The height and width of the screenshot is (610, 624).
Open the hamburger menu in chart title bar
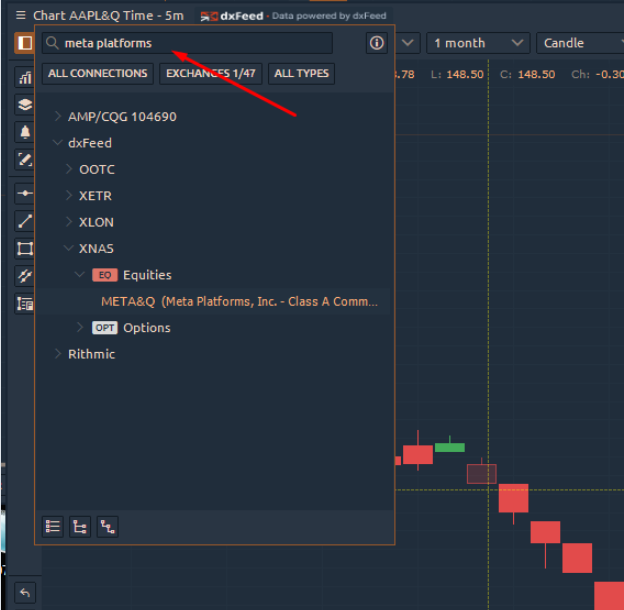(x=21, y=16)
